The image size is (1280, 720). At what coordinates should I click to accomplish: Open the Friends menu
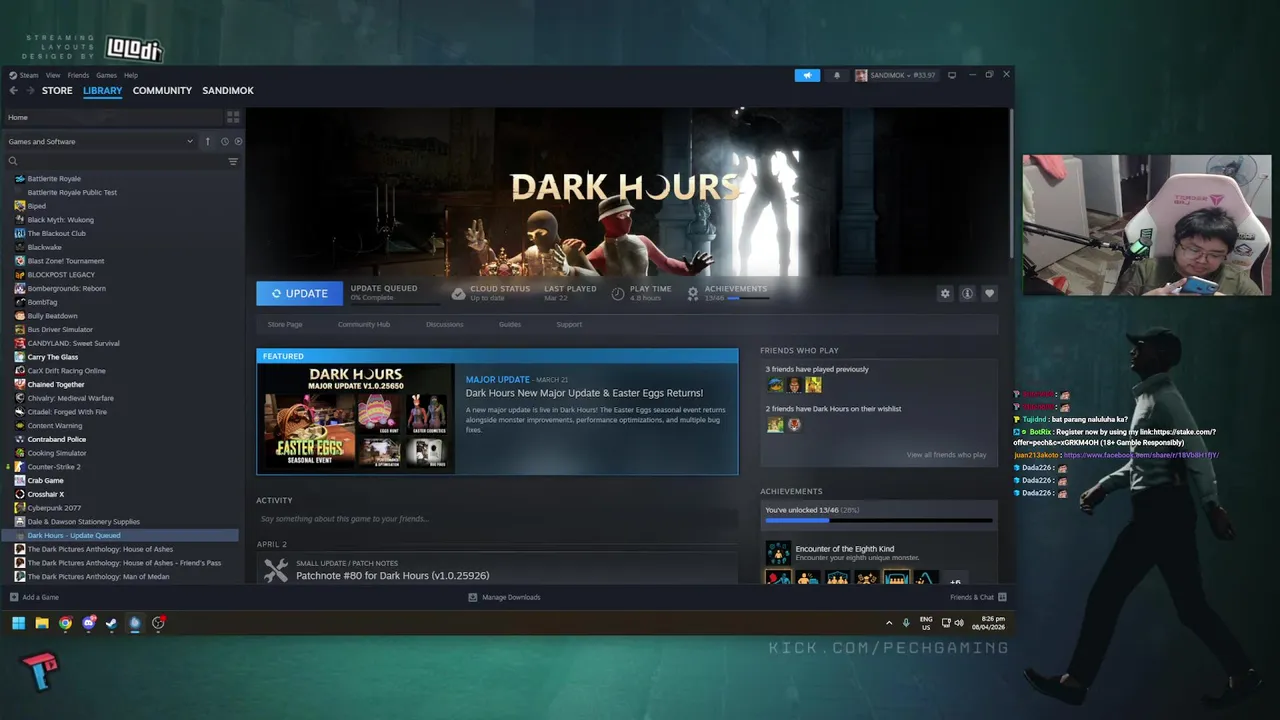coord(78,75)
